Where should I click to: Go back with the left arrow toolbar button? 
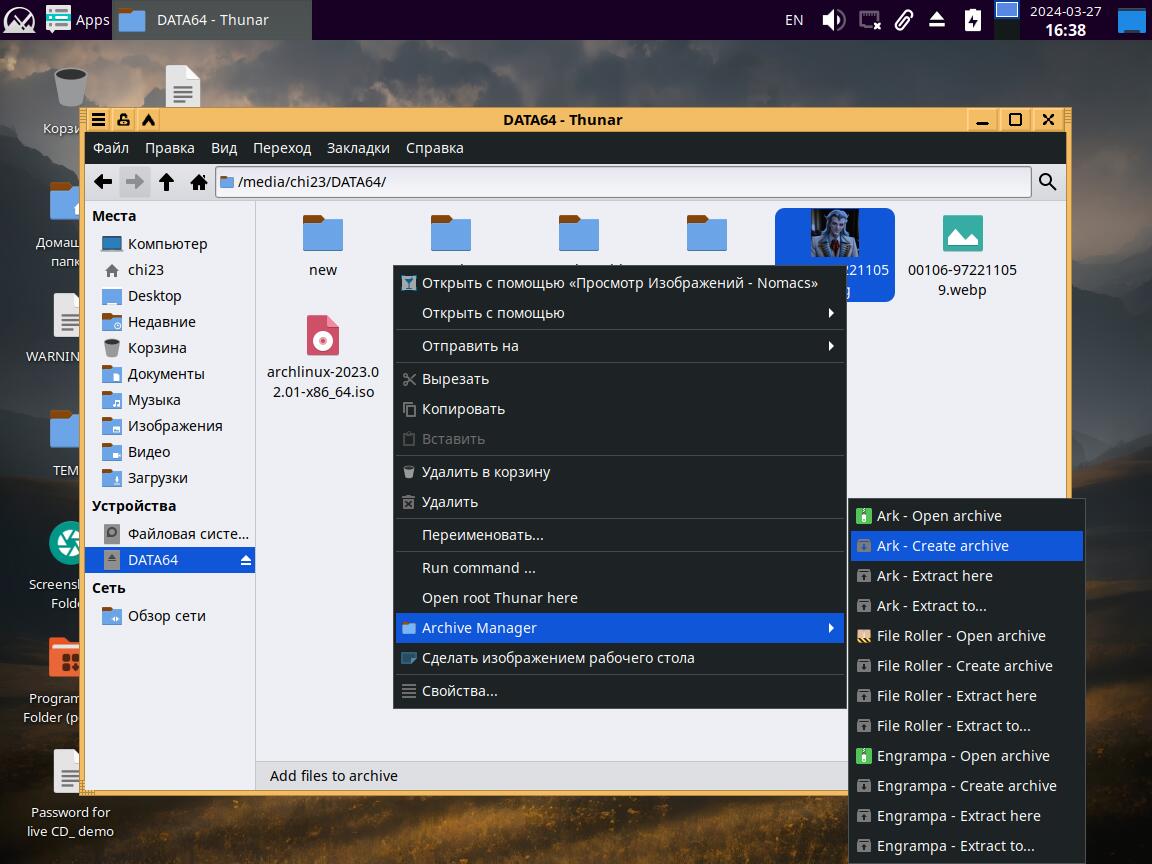click(x=103, y=181)
